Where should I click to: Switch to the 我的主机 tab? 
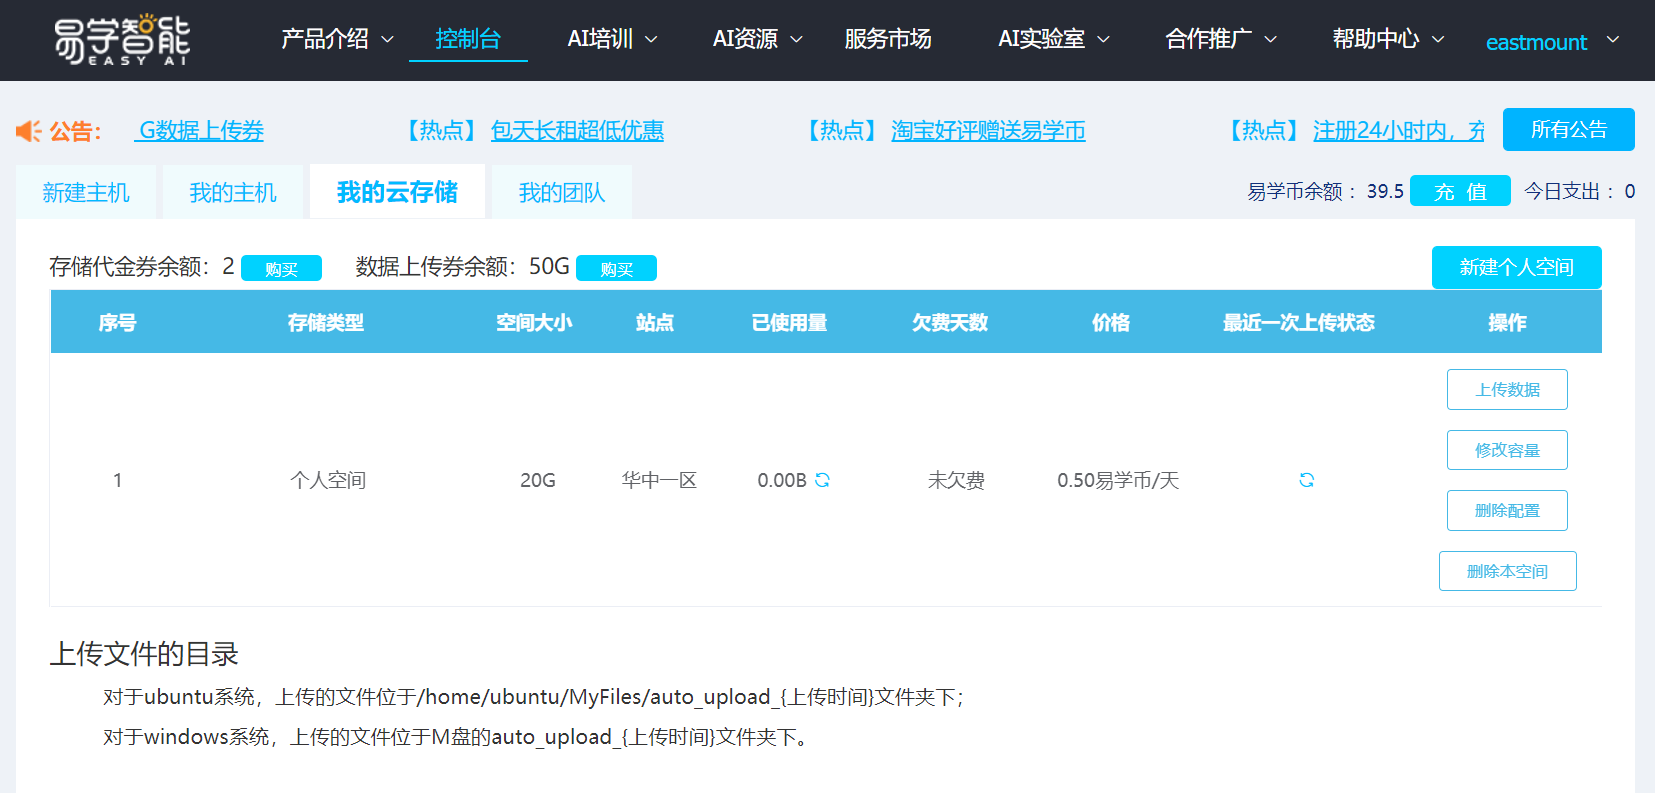click(233, 192)
